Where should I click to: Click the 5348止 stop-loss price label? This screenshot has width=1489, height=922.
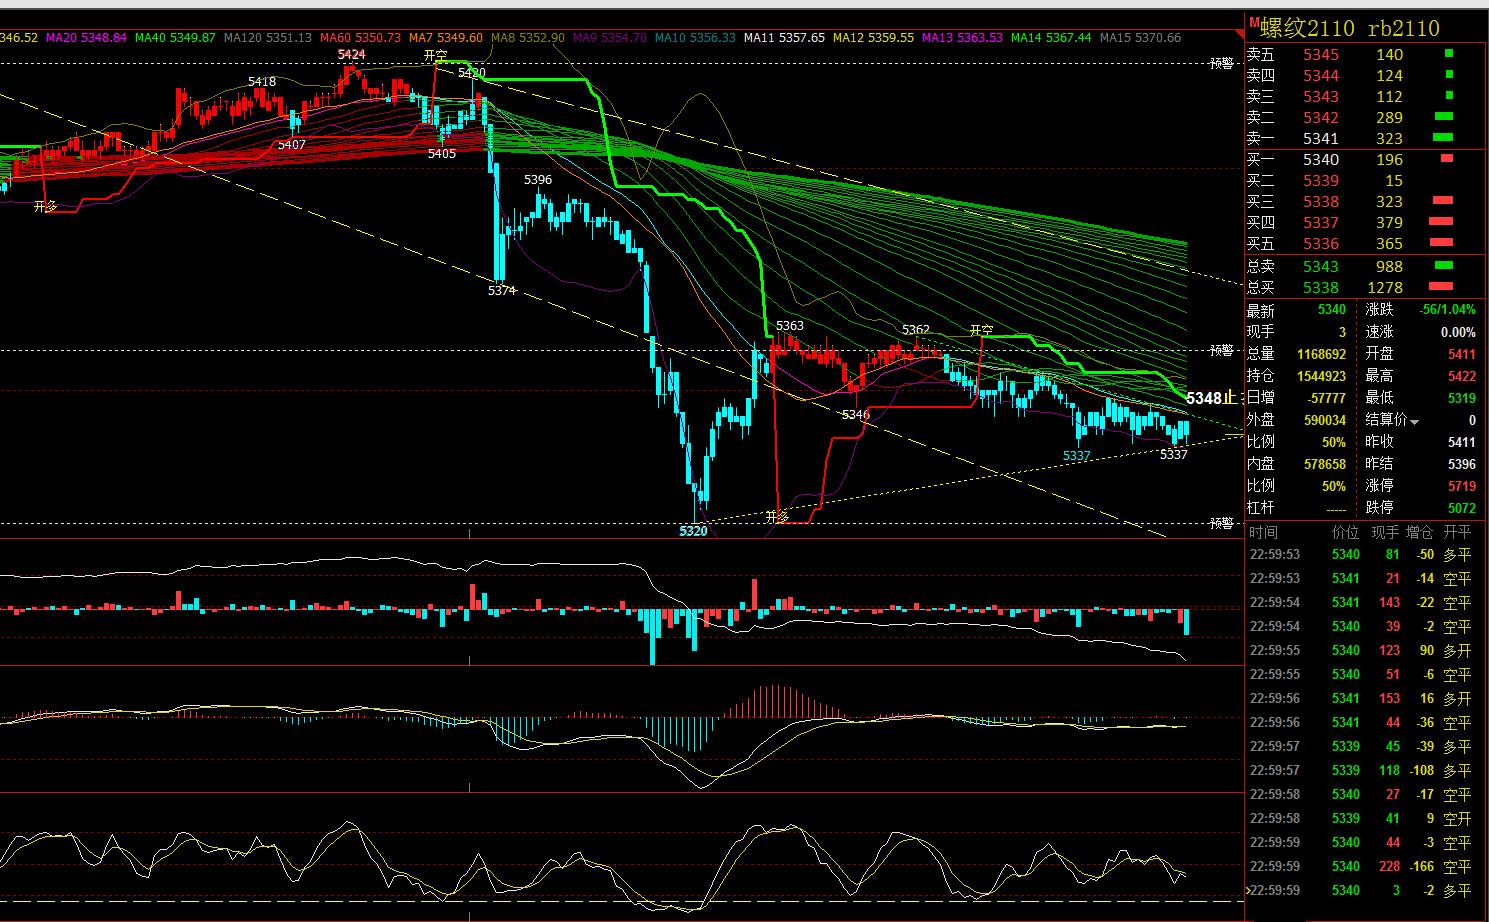(x=1212, y=398)
